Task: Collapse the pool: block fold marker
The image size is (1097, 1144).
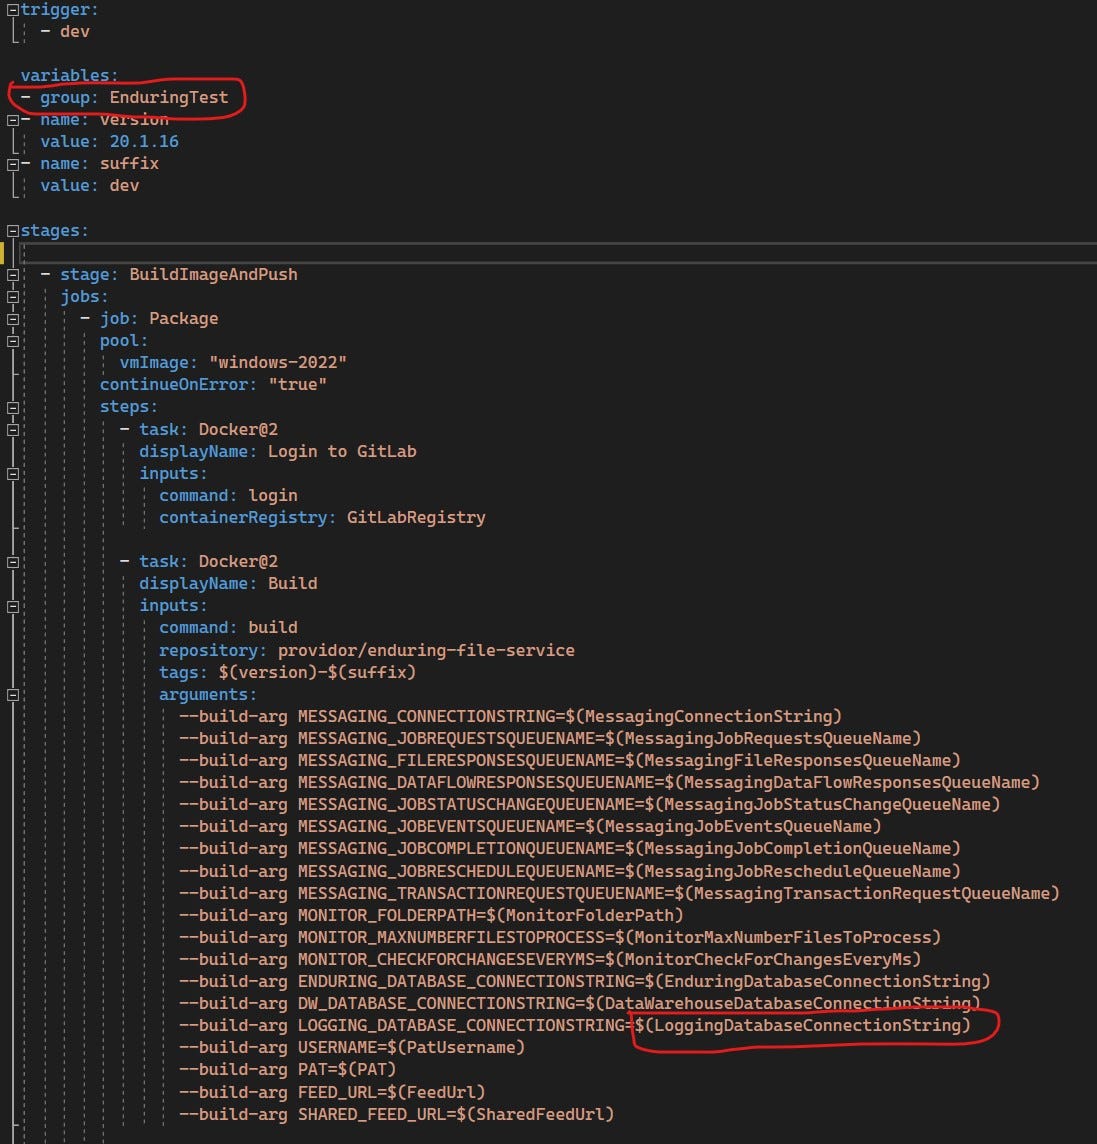Action: tap(12, 341)
